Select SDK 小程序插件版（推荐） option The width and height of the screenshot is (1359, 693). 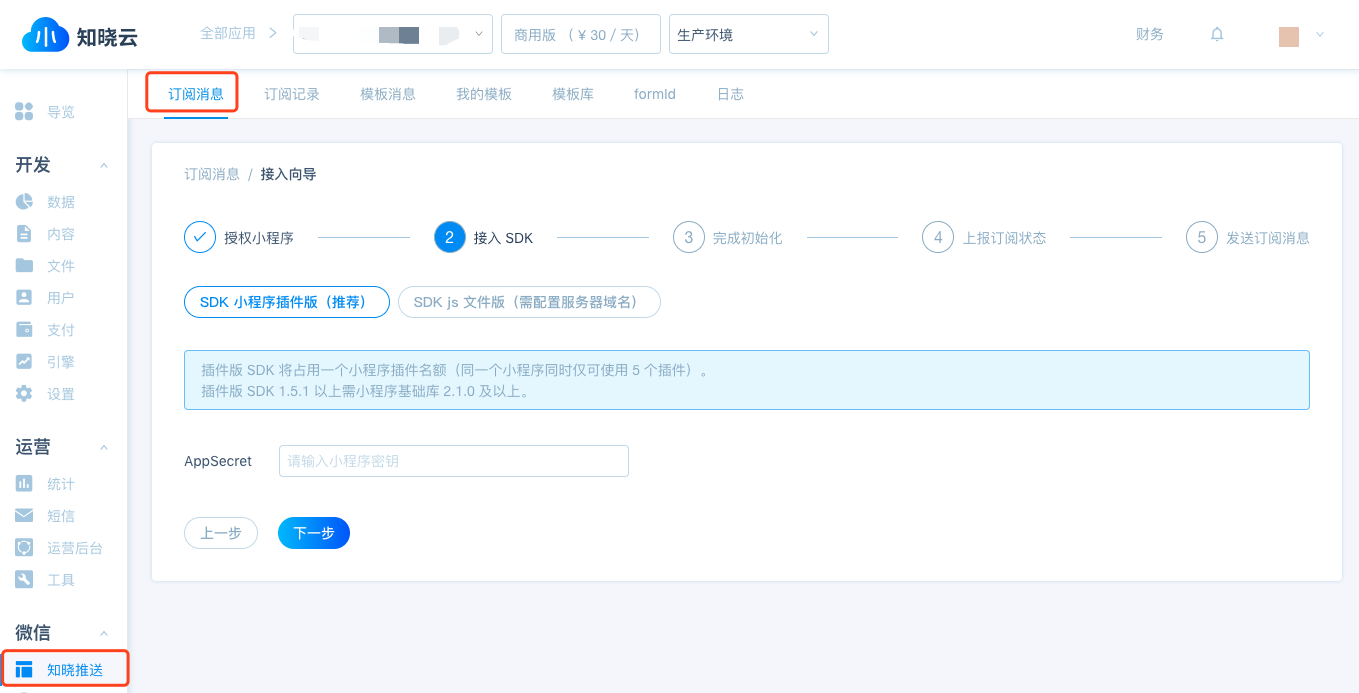point(287,302)
